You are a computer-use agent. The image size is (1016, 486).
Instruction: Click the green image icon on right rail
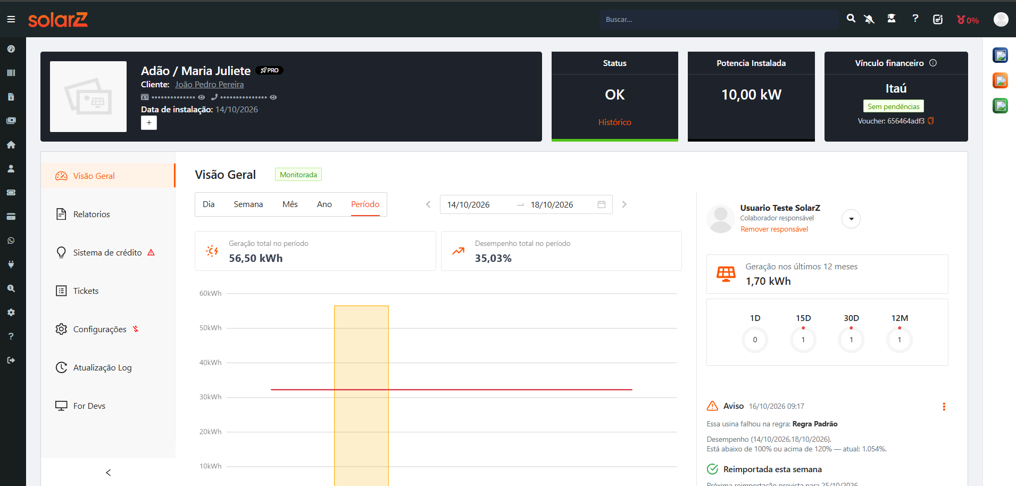(1000, 106)
